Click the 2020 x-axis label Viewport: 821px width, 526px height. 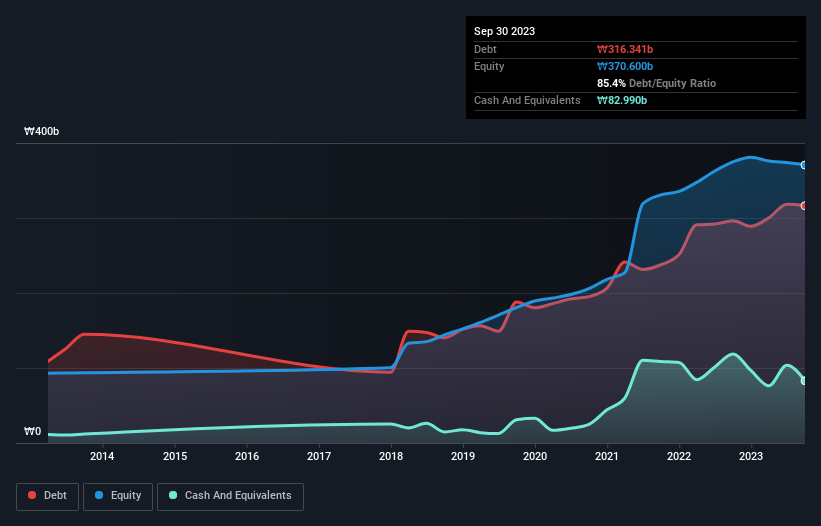[535, 456]
